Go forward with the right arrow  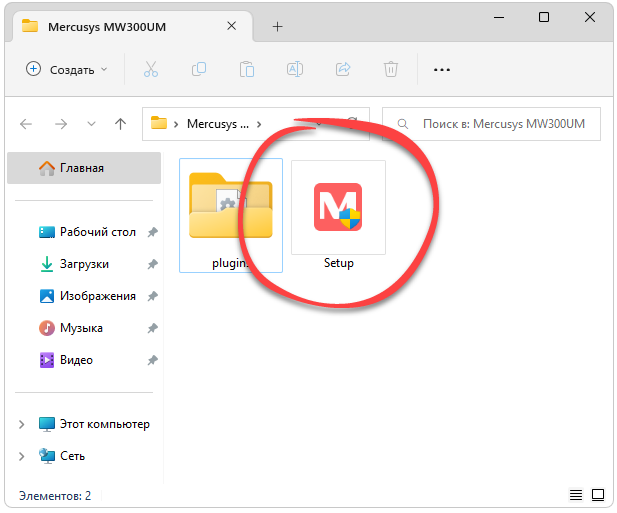61,124
